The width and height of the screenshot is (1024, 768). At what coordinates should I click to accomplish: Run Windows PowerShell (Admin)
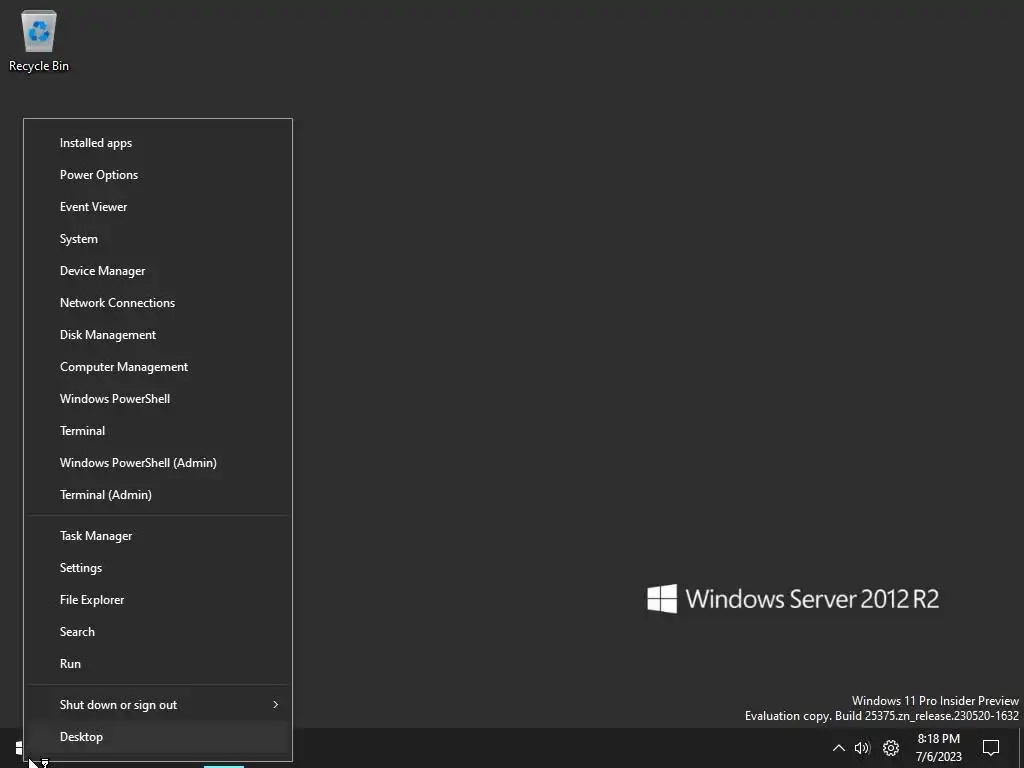(x=158, y=463)
